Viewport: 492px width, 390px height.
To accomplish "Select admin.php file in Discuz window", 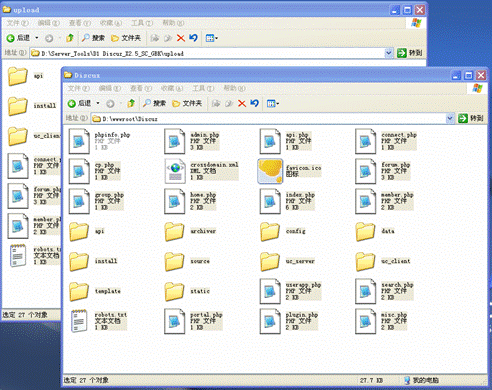I will 175,141.
